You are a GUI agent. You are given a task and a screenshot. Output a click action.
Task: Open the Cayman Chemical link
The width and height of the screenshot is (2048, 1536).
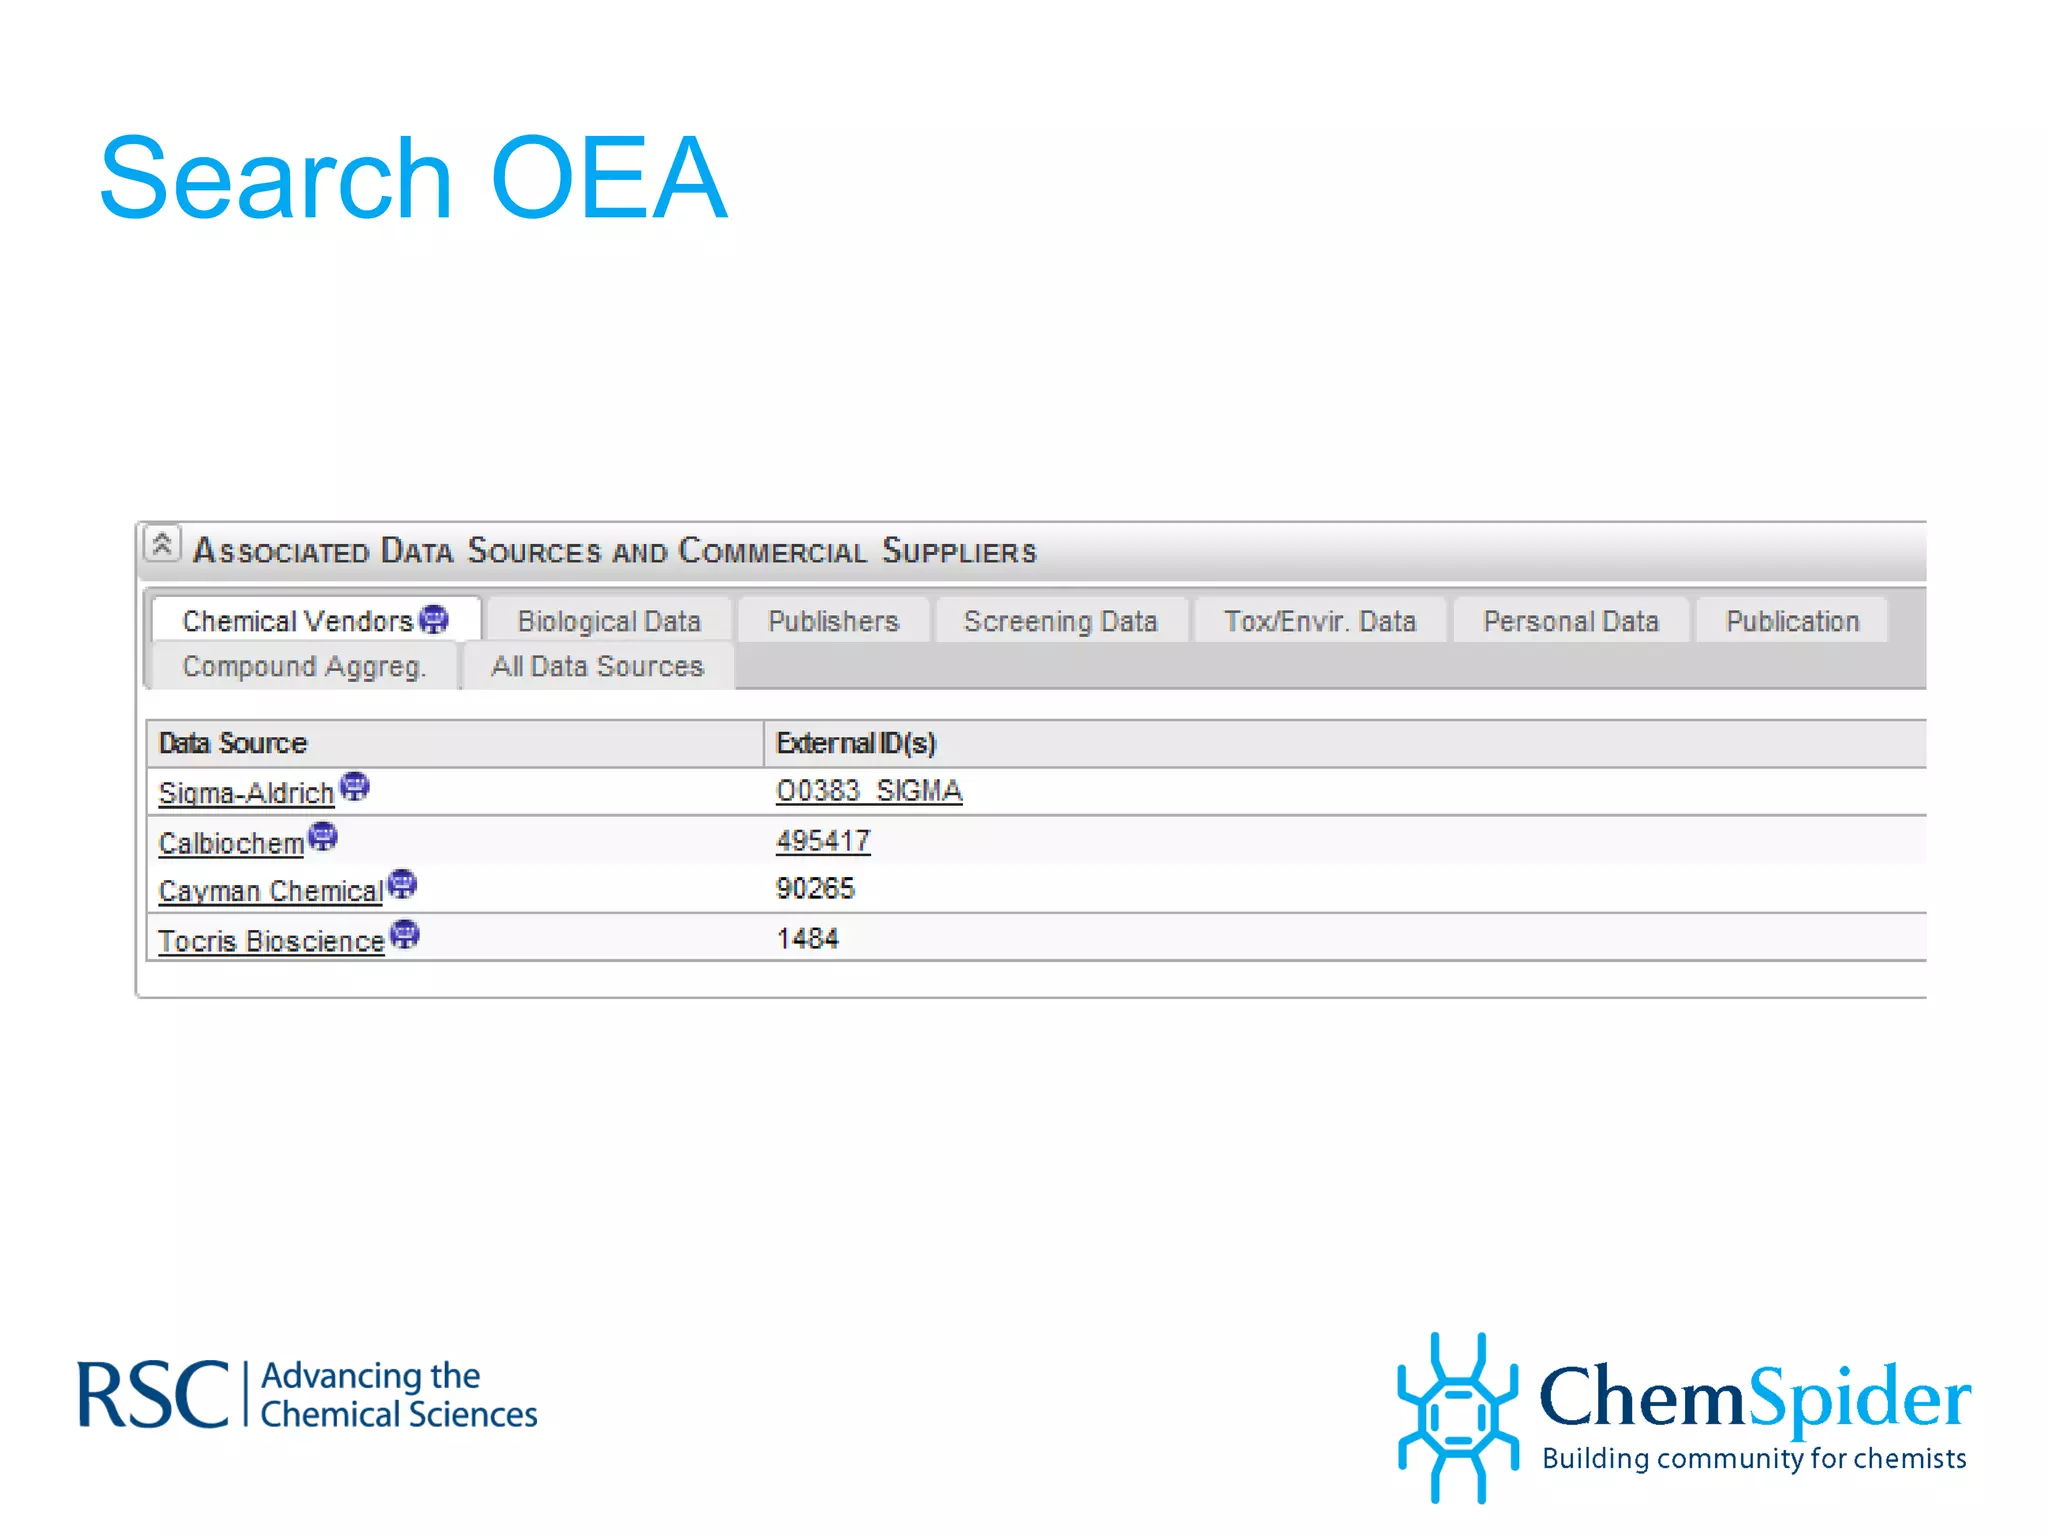[x=271, y=891]
